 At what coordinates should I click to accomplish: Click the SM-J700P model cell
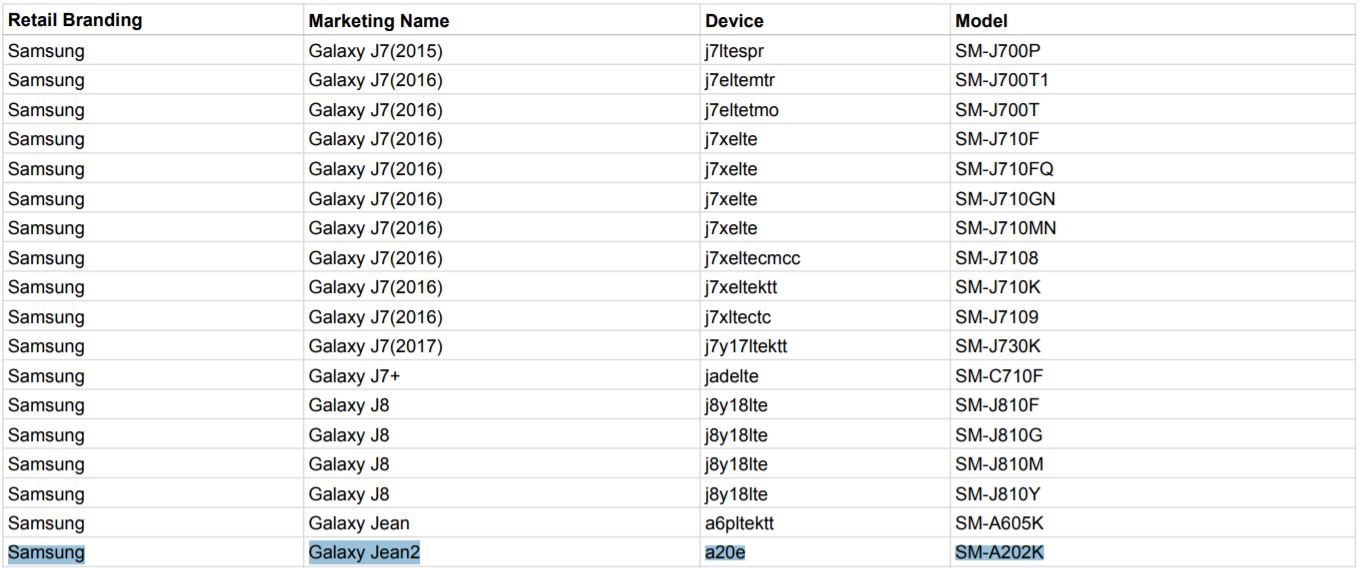[999, 51]
